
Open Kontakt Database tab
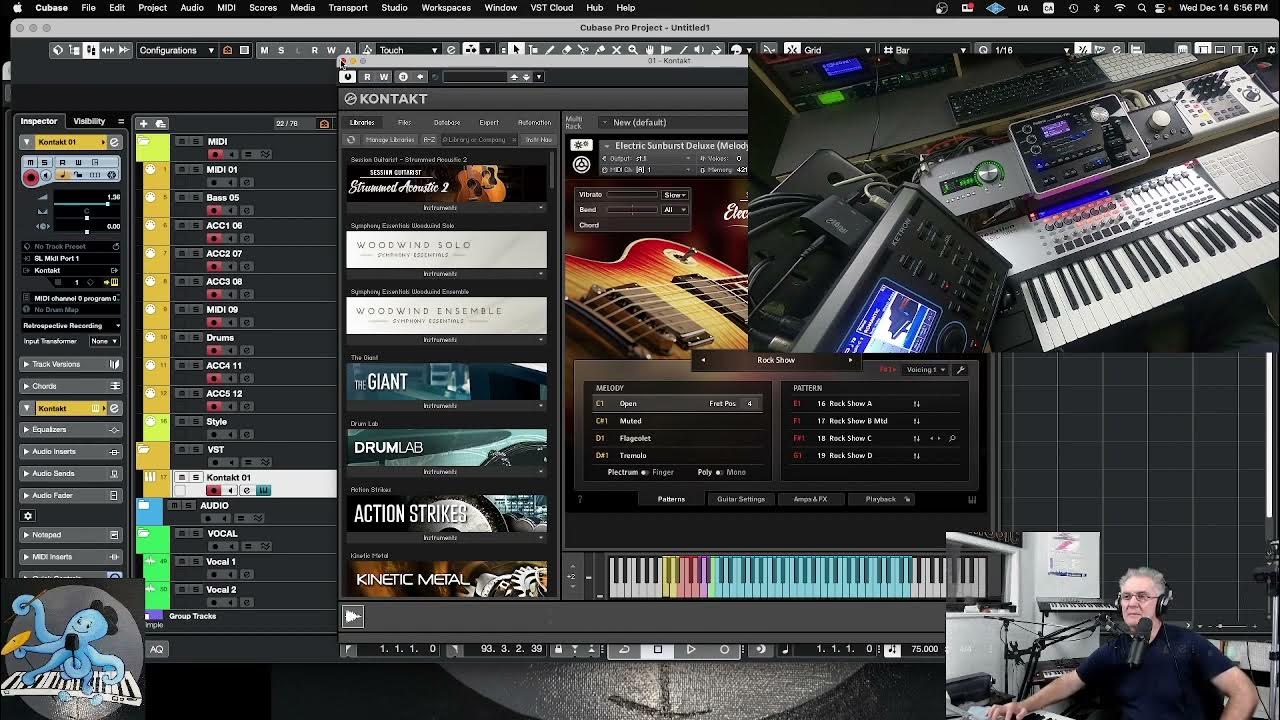[446, 122]
